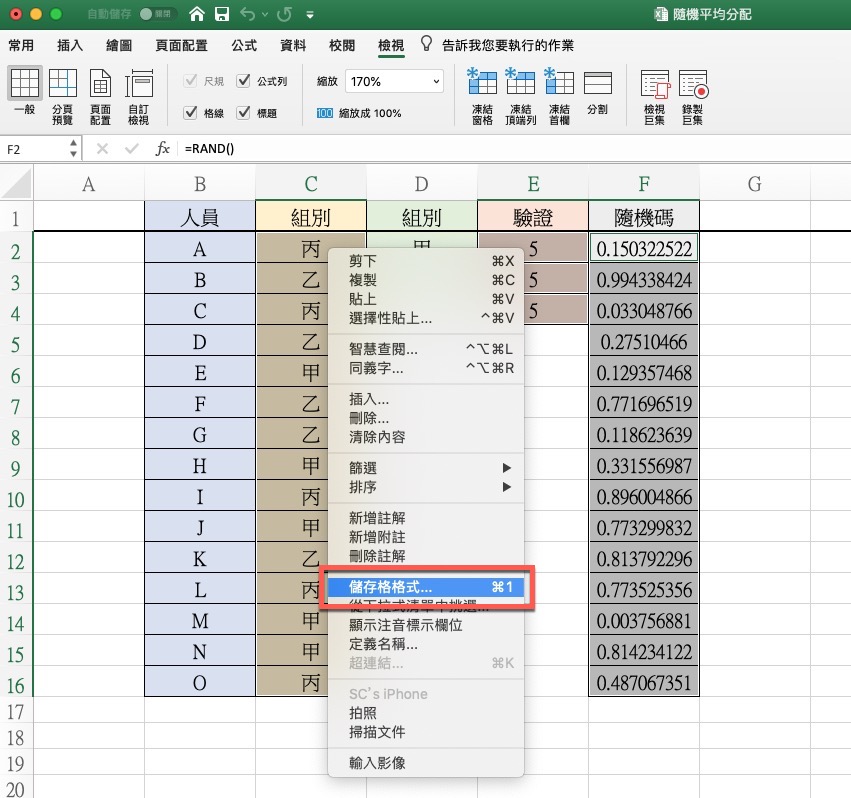Select column G header
This screenshot has width=851, height=798.
754,183
